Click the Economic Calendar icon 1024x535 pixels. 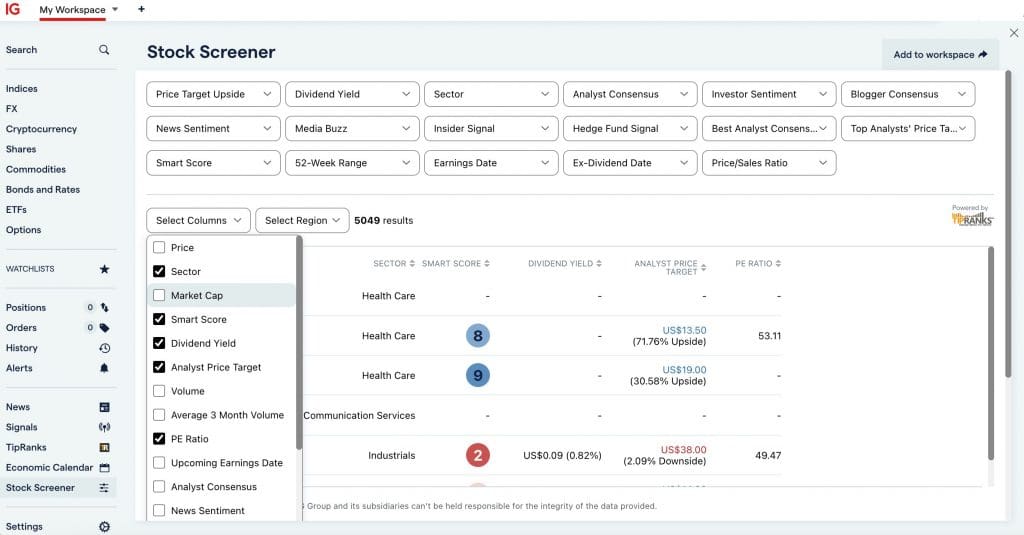pos(104,468)
